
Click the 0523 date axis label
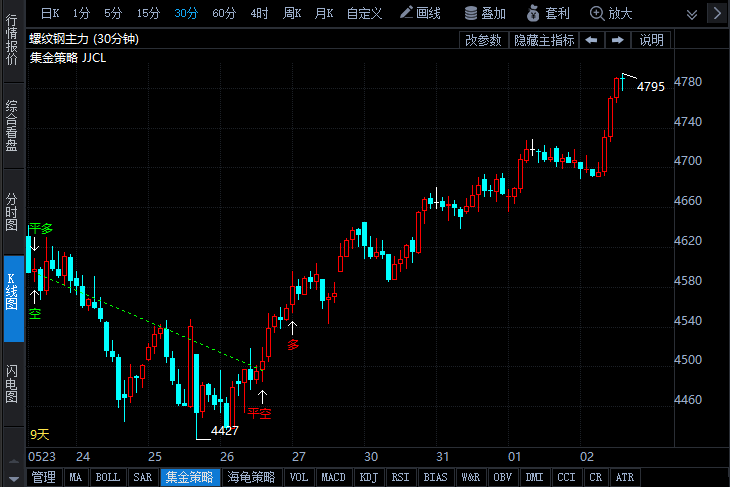42,457
